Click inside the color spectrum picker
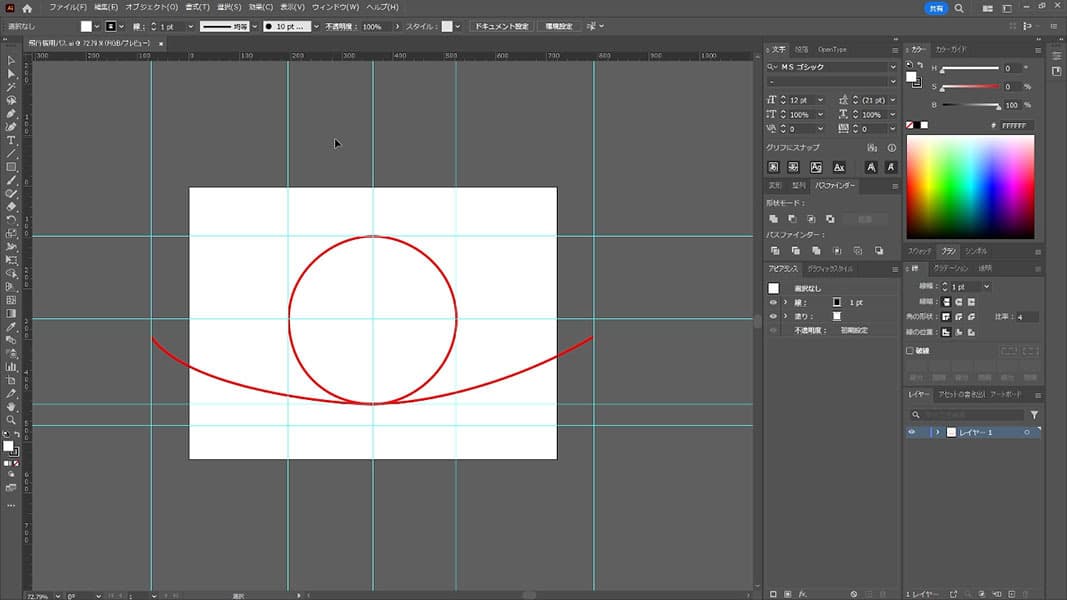 coord(969,187)
